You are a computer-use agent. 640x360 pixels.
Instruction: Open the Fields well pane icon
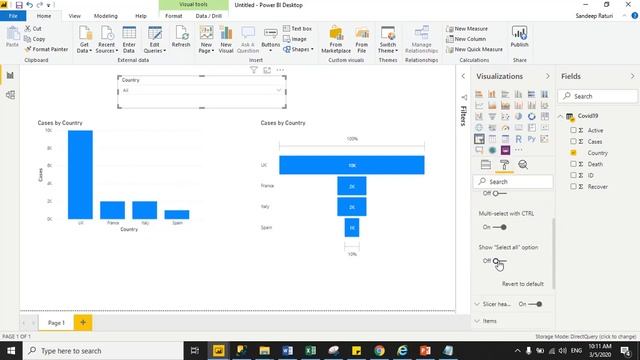pos(486,164)
